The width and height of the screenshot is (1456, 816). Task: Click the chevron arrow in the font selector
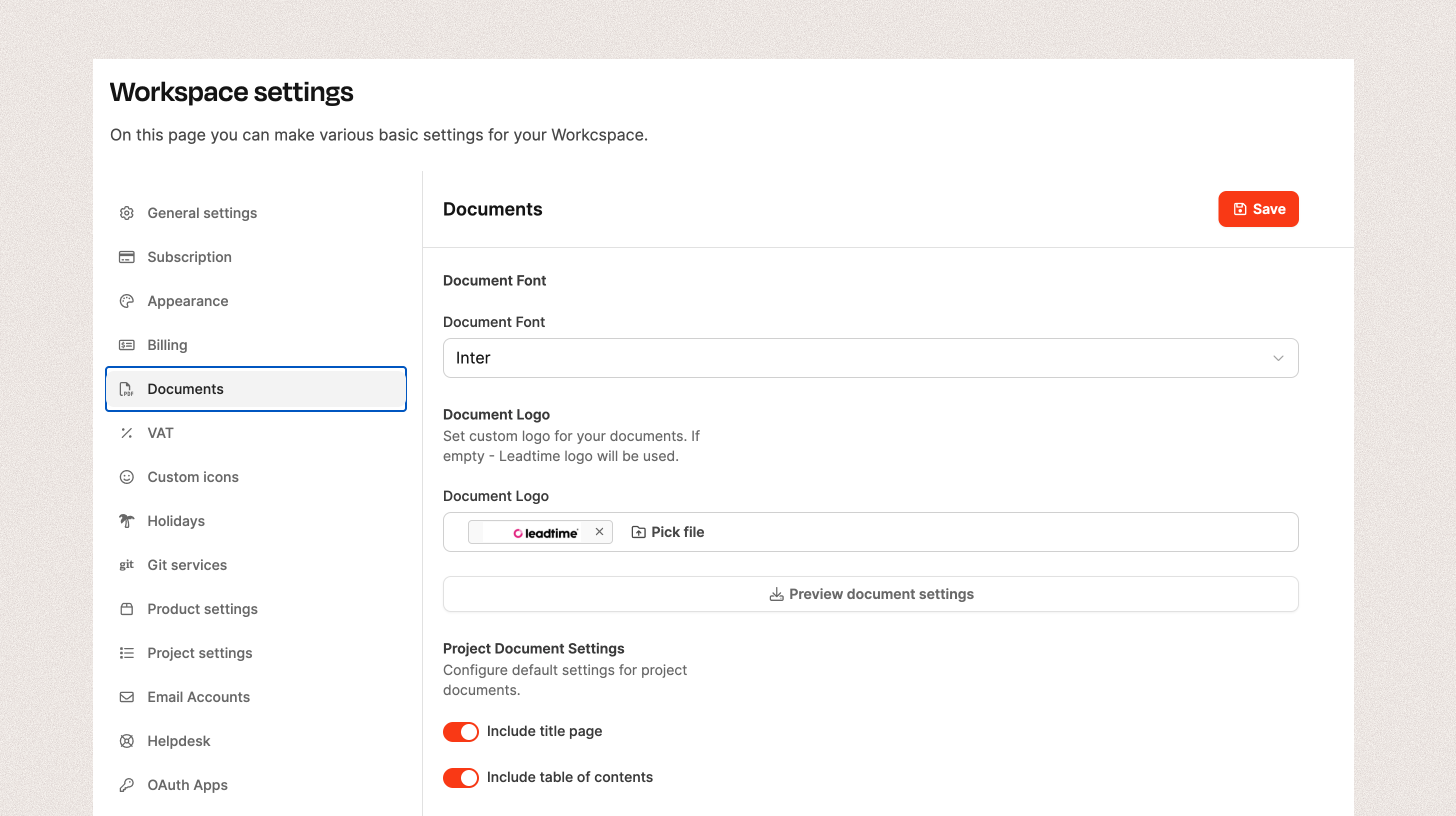pyautogui.click(x=1278, y=358)
